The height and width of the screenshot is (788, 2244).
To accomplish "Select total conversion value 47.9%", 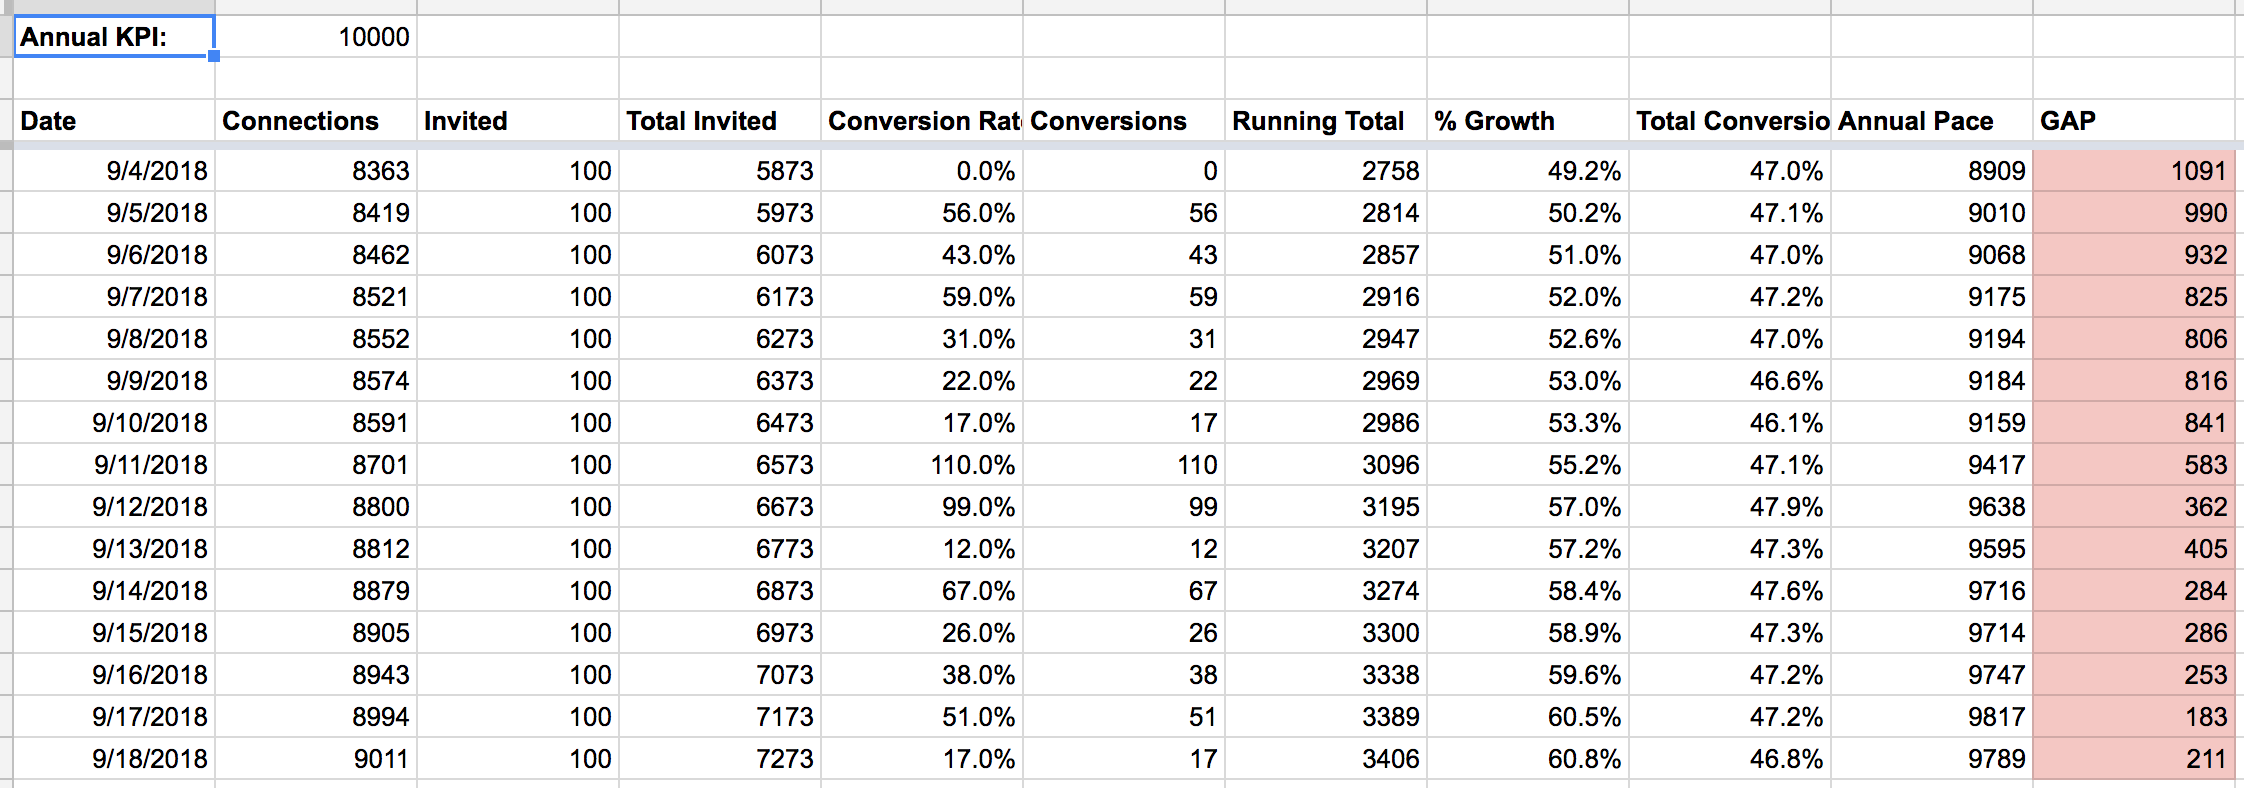I will tap(1730, 507).
